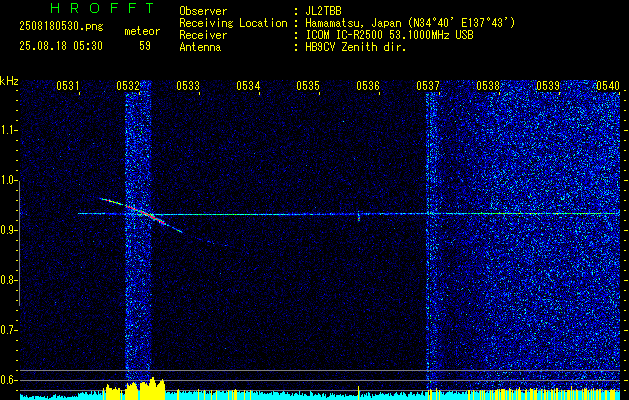Screen dimensions: 629x400
Task: Click the 0.9 kHz axis label
Action: pos(8,230)
